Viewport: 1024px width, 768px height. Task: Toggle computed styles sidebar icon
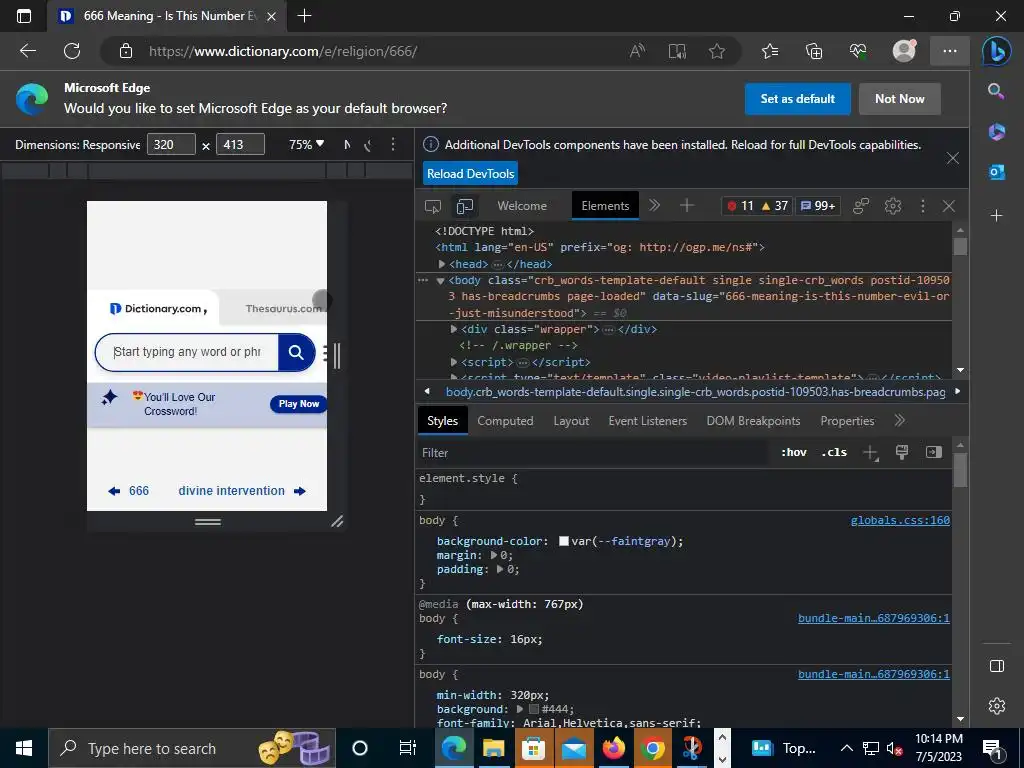(933, 452)
